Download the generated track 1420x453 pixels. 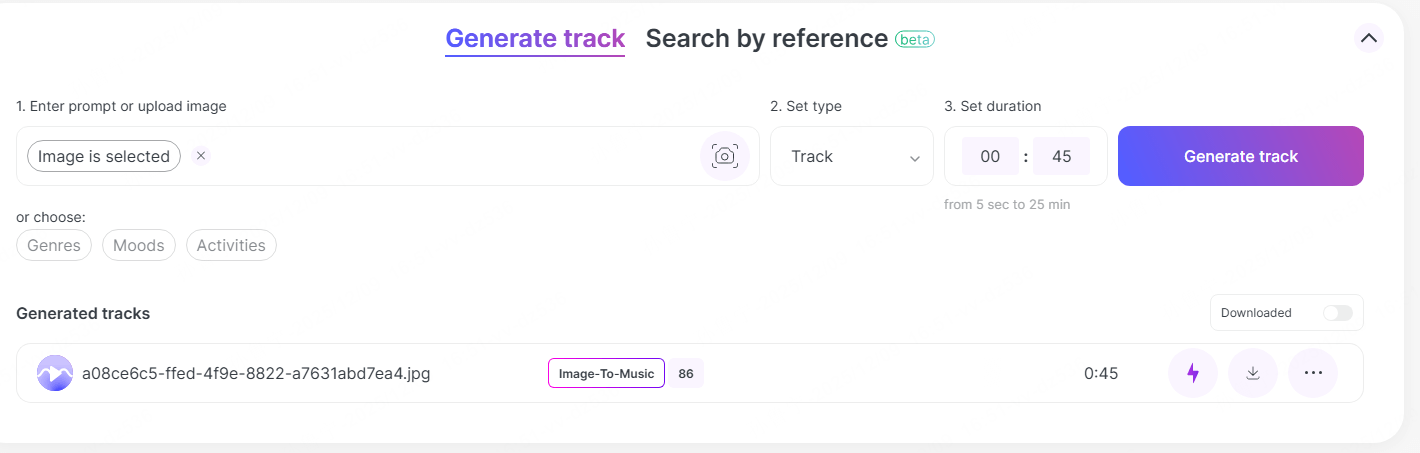click(1252, 373)
